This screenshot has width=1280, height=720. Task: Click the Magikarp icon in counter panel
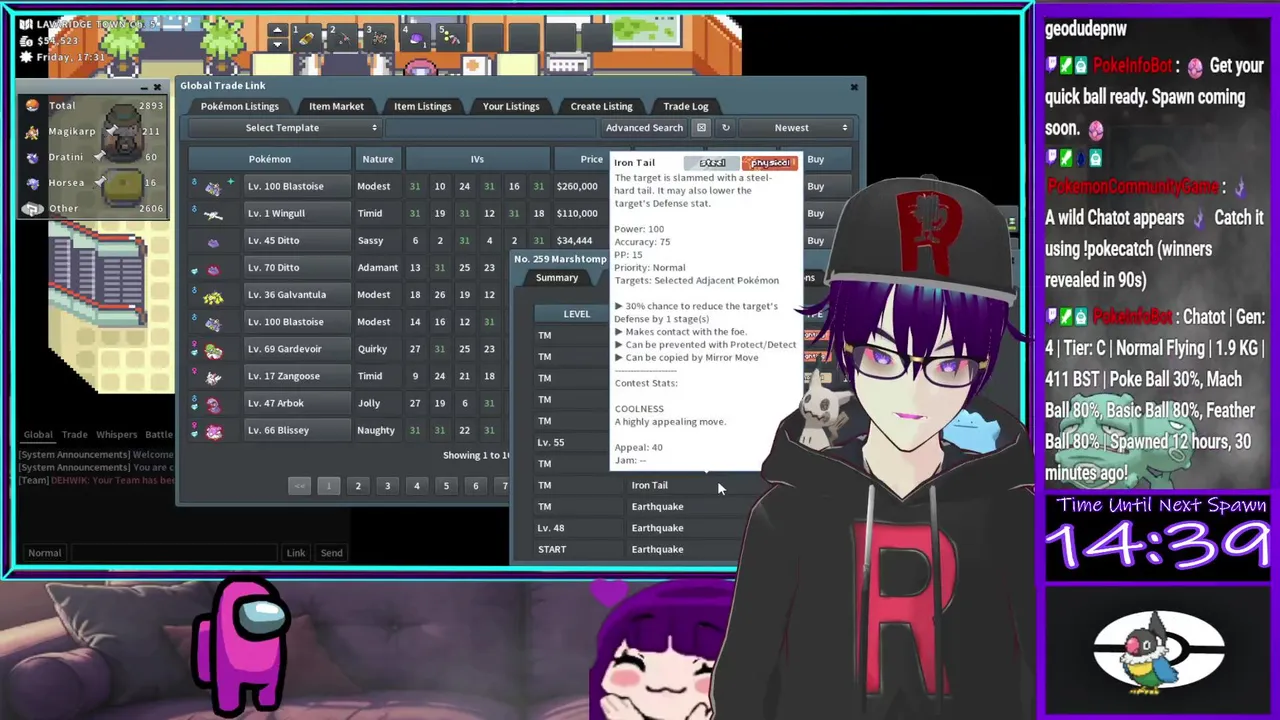pos(32,131)
